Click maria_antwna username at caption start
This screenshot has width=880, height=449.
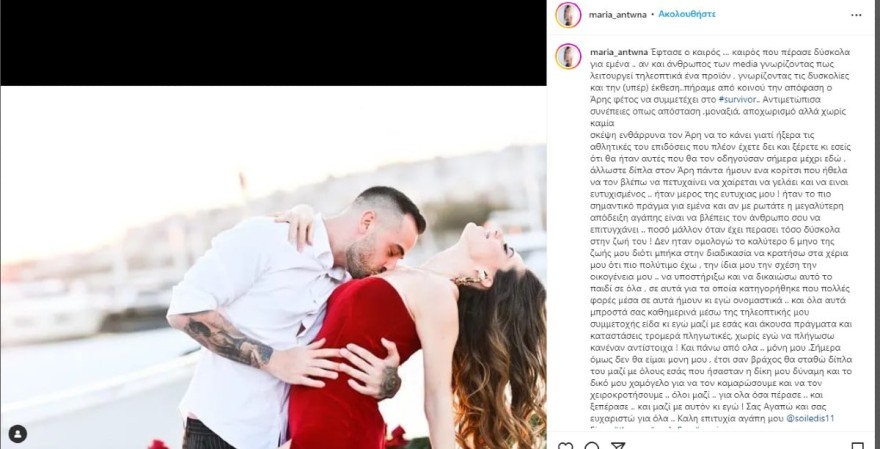[x=618, y=52]
